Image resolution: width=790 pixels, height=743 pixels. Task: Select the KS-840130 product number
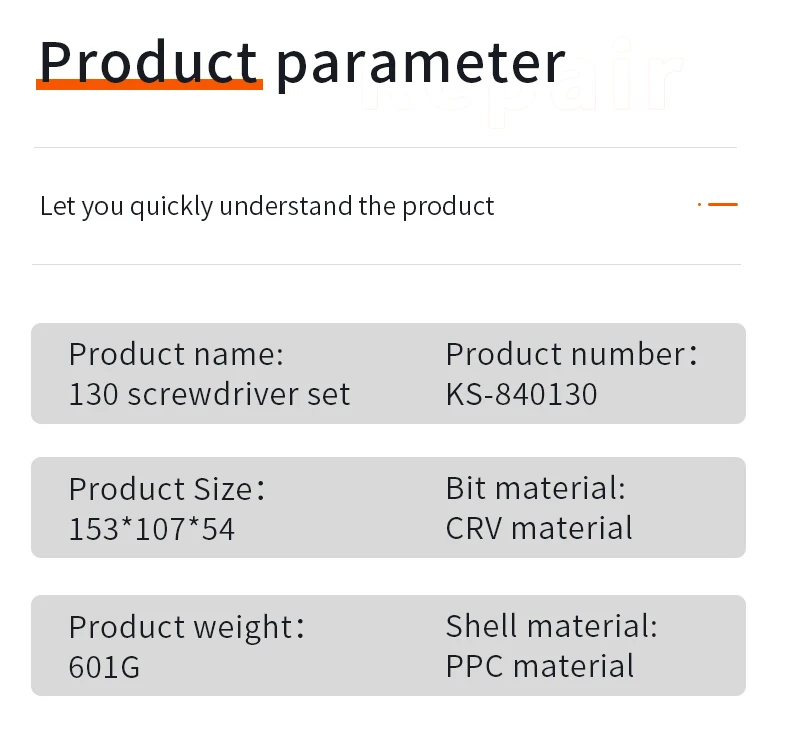pos(521,394)
